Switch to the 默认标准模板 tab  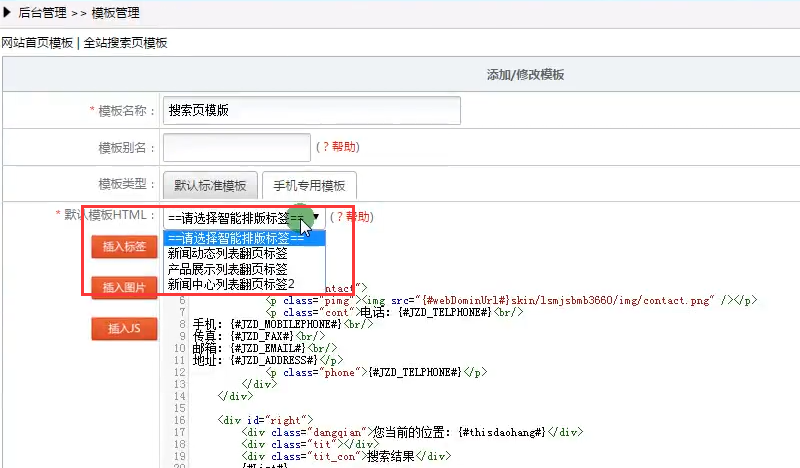[209, 185]
